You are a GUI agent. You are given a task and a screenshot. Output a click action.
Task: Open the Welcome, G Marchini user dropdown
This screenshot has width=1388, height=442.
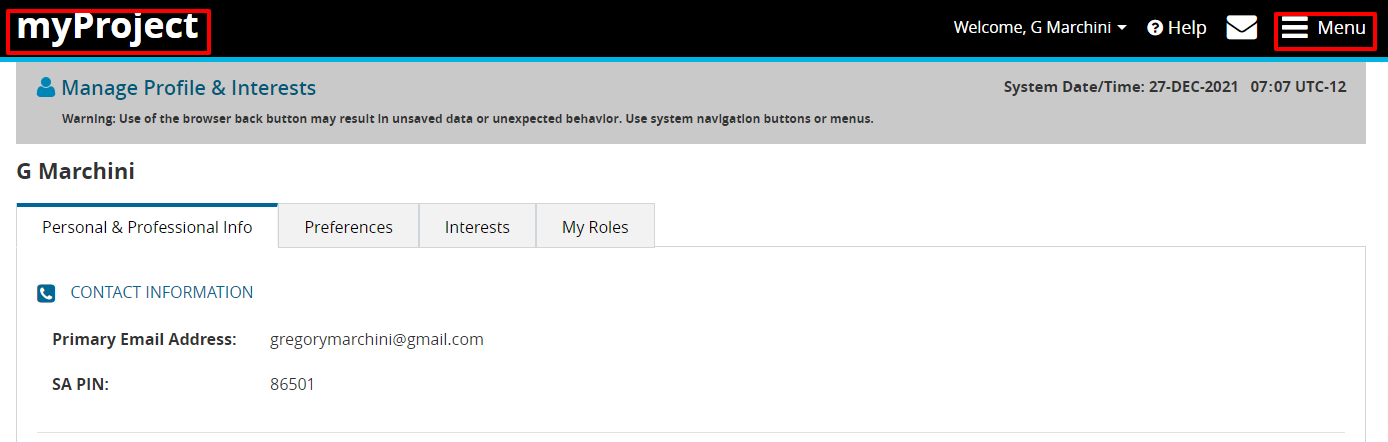tap(1032, 28)
